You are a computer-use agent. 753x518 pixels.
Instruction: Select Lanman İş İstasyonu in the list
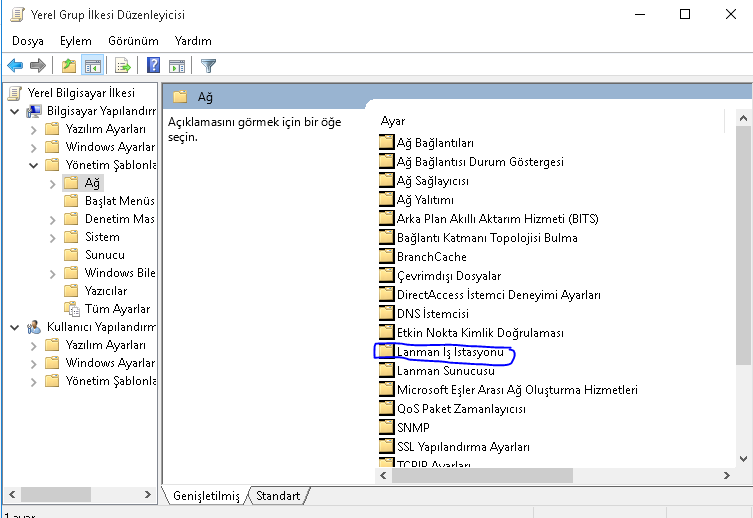pyautogui.click(x=450, y=352)
